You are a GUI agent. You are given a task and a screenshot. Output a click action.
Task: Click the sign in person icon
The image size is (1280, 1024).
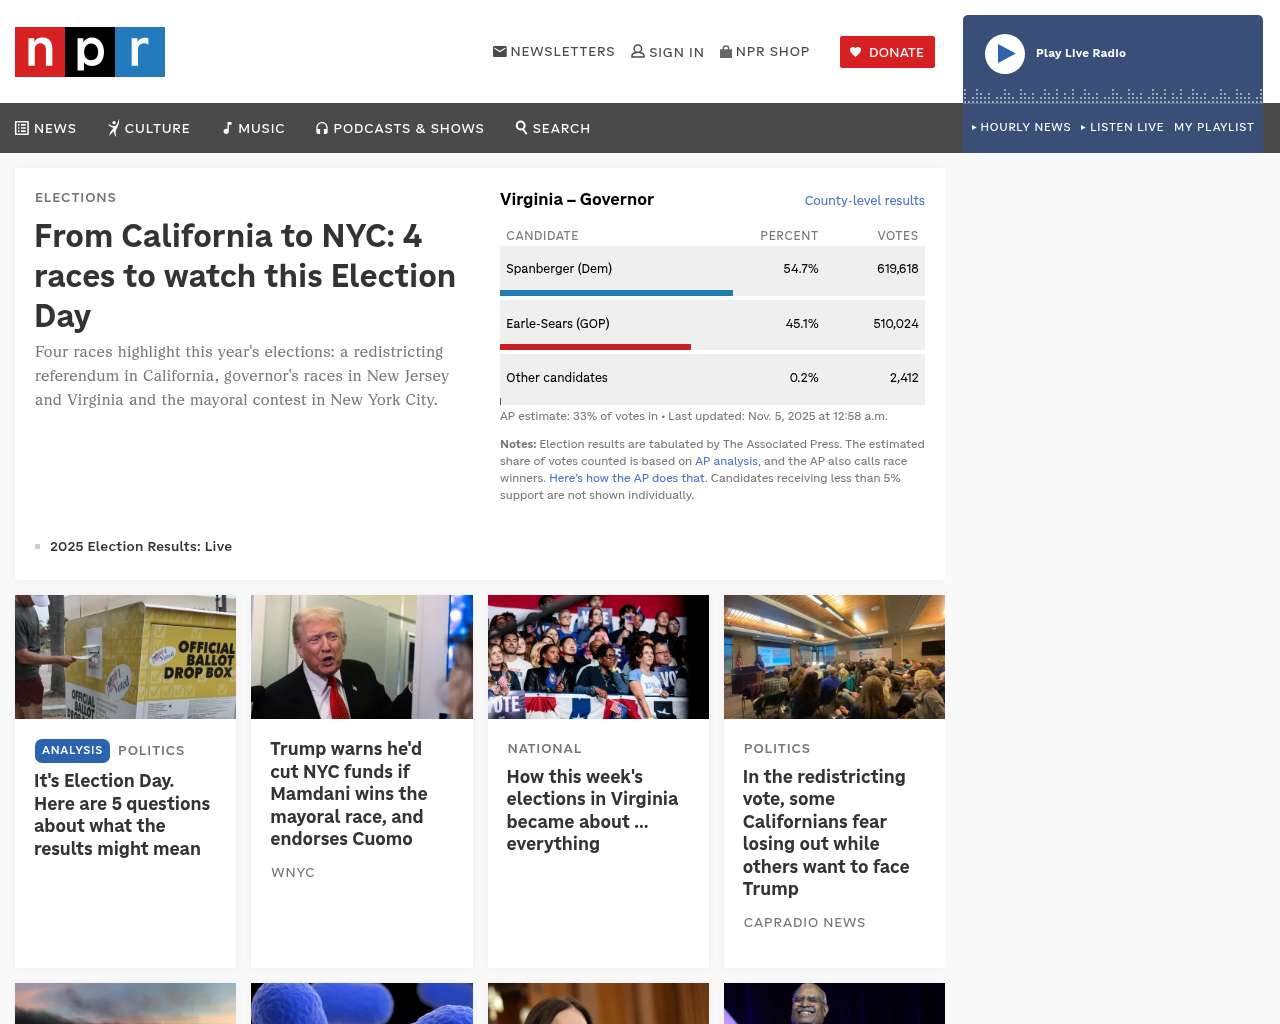pyautogui.click(x=638, y=51)
